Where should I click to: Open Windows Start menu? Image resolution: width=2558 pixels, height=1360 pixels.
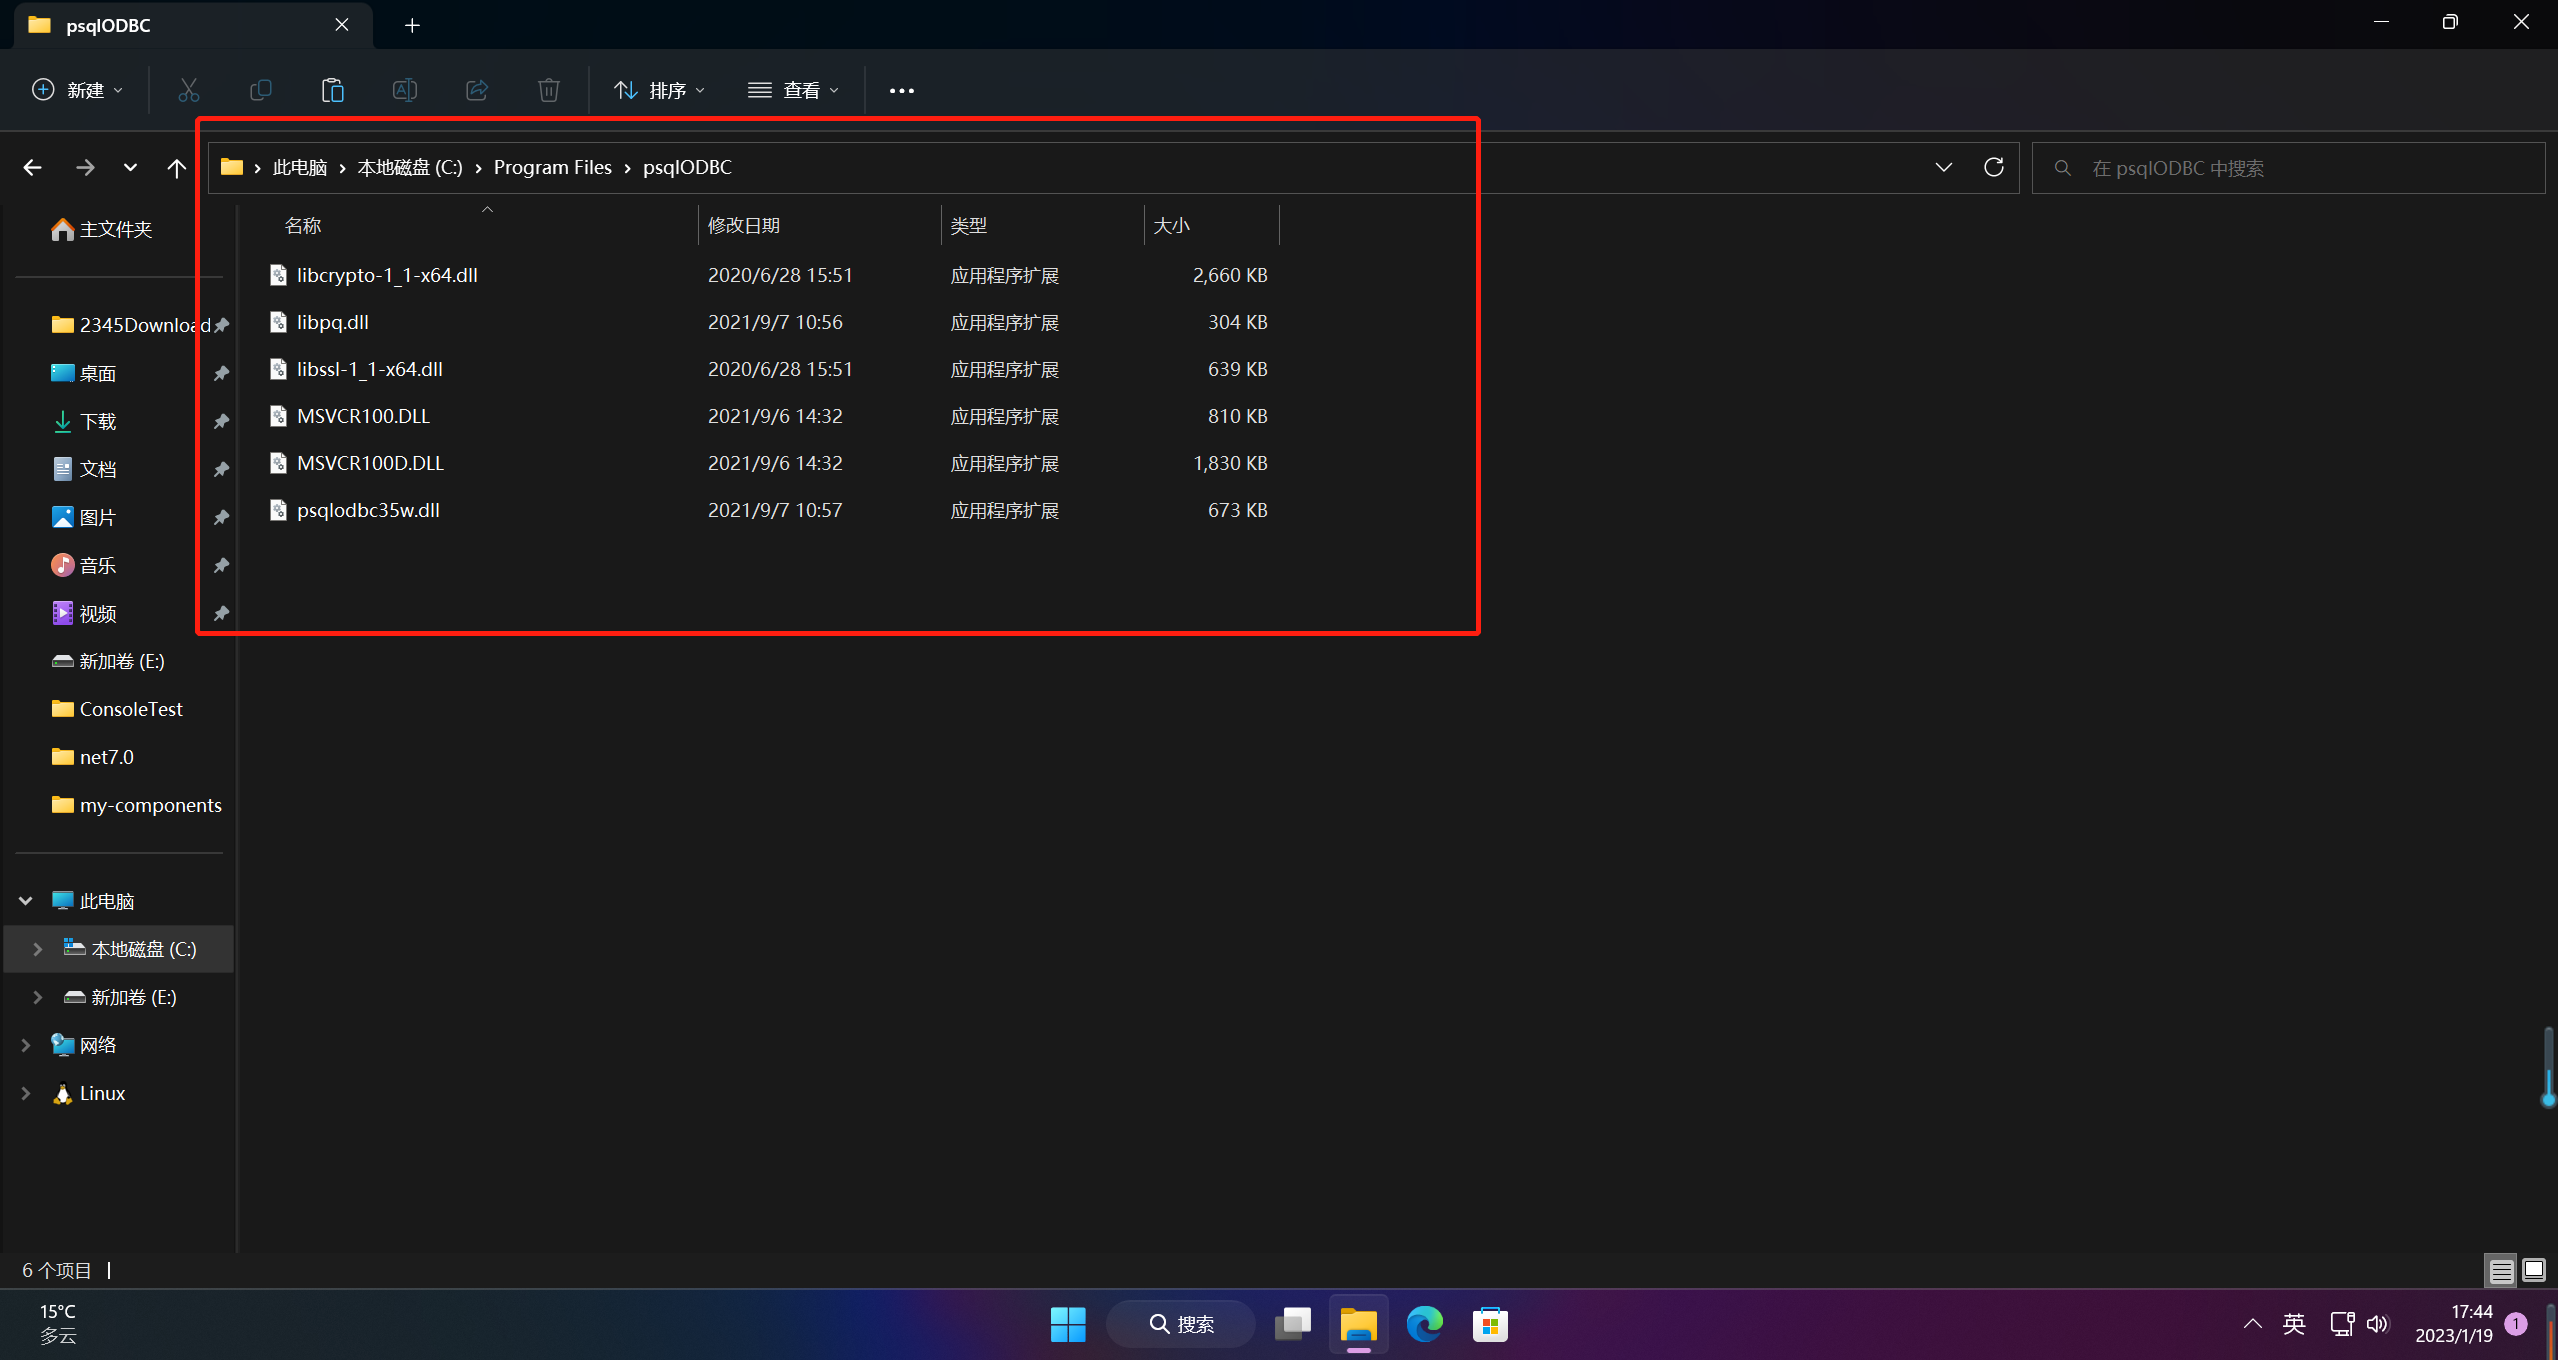tap(1068, 1324)
